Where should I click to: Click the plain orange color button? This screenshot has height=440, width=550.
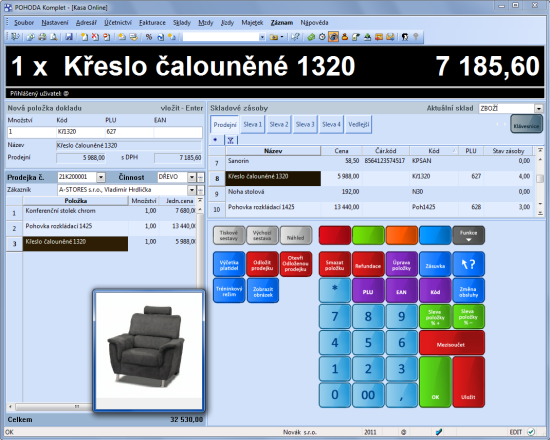(401, 235)
